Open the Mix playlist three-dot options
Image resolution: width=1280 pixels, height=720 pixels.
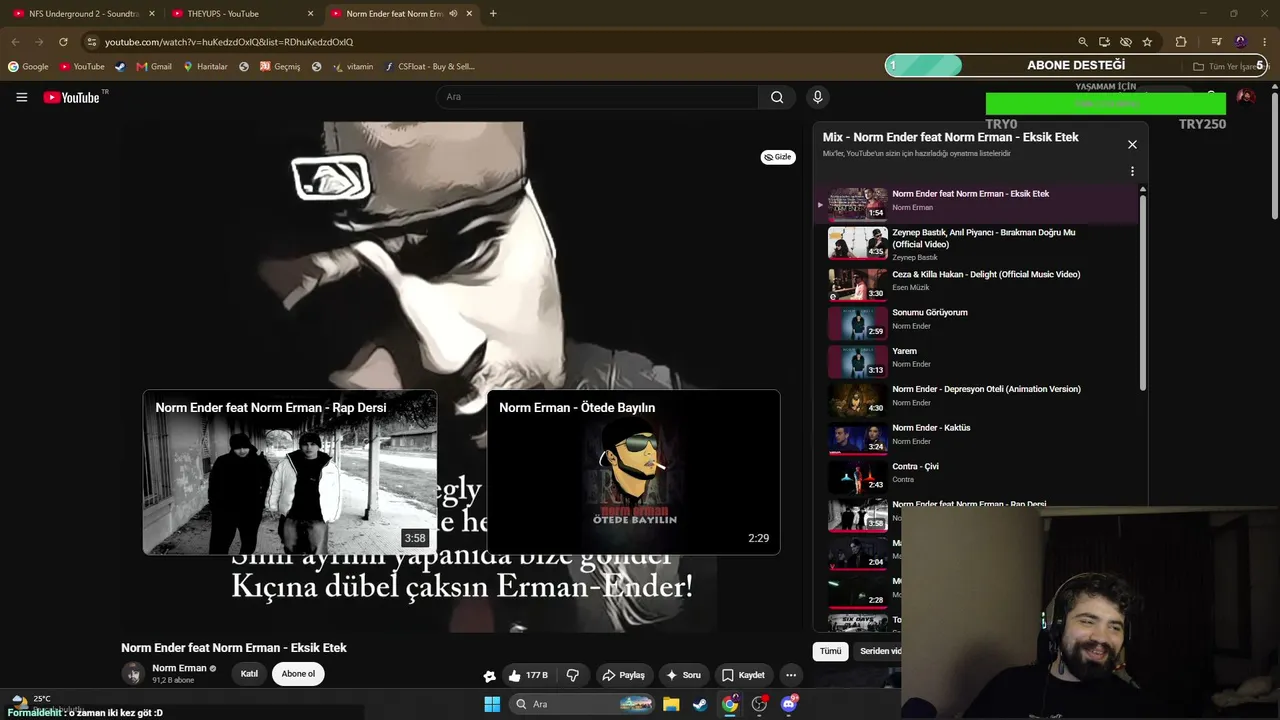click(x=1132, y=171)
